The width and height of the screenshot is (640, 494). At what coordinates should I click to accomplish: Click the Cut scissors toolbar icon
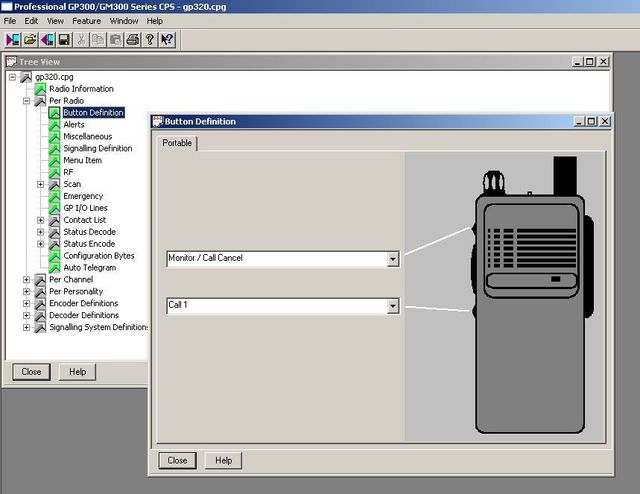[x=81, y=40]
